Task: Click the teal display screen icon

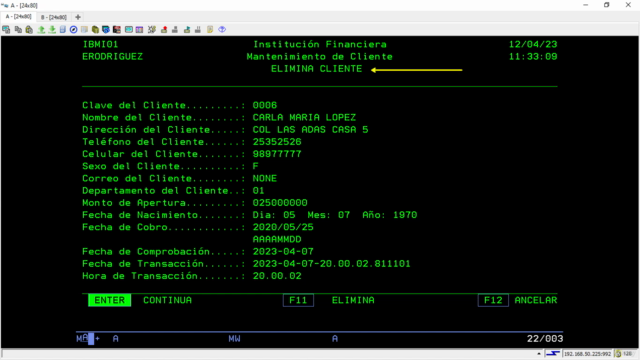Action: 129,29
